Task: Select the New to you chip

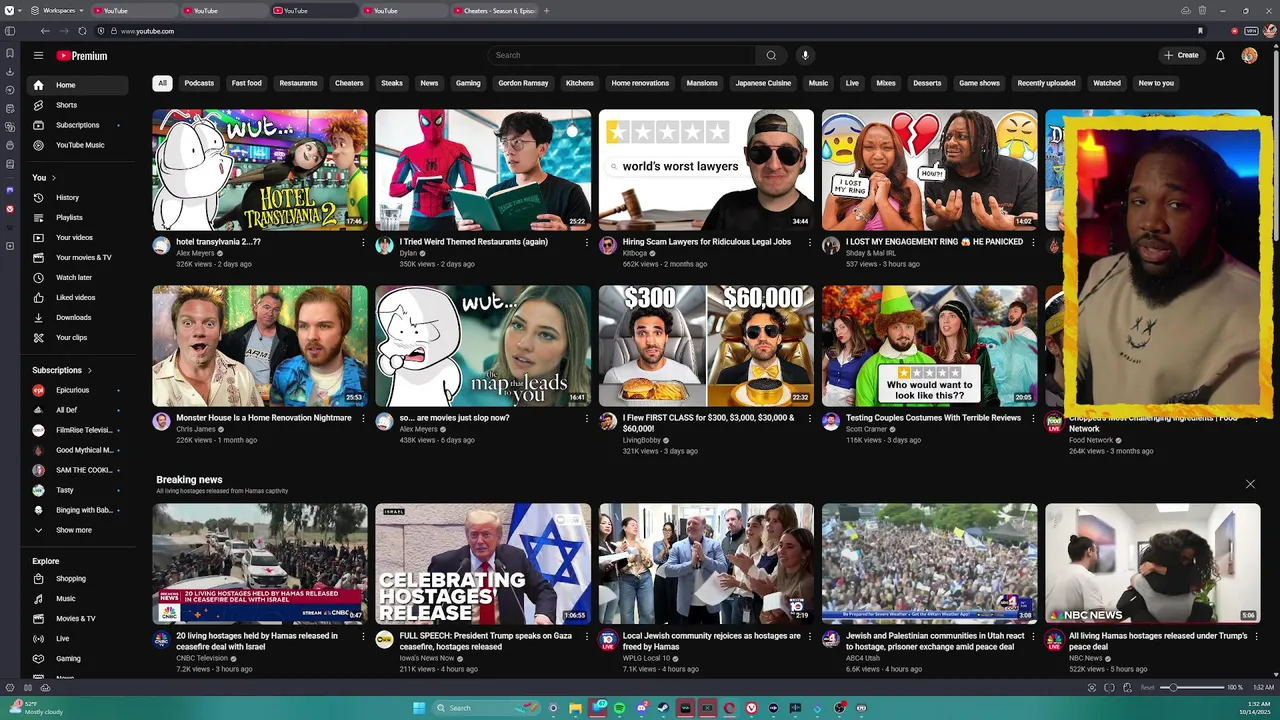Action: coord(1156,83)
